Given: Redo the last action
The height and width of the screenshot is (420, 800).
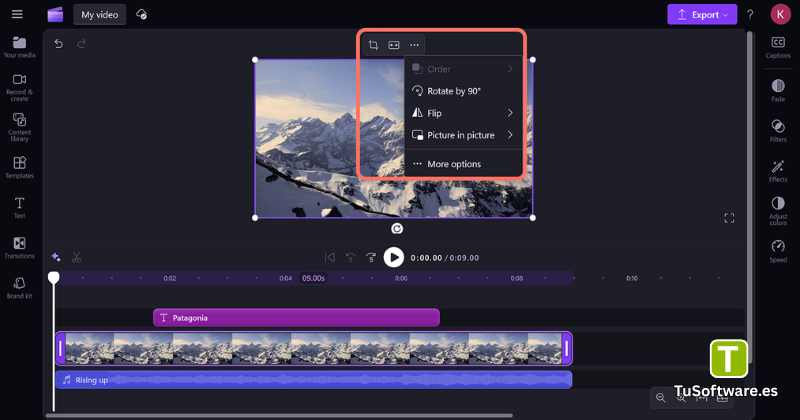Looking at the screenshot, I should 81,44.
